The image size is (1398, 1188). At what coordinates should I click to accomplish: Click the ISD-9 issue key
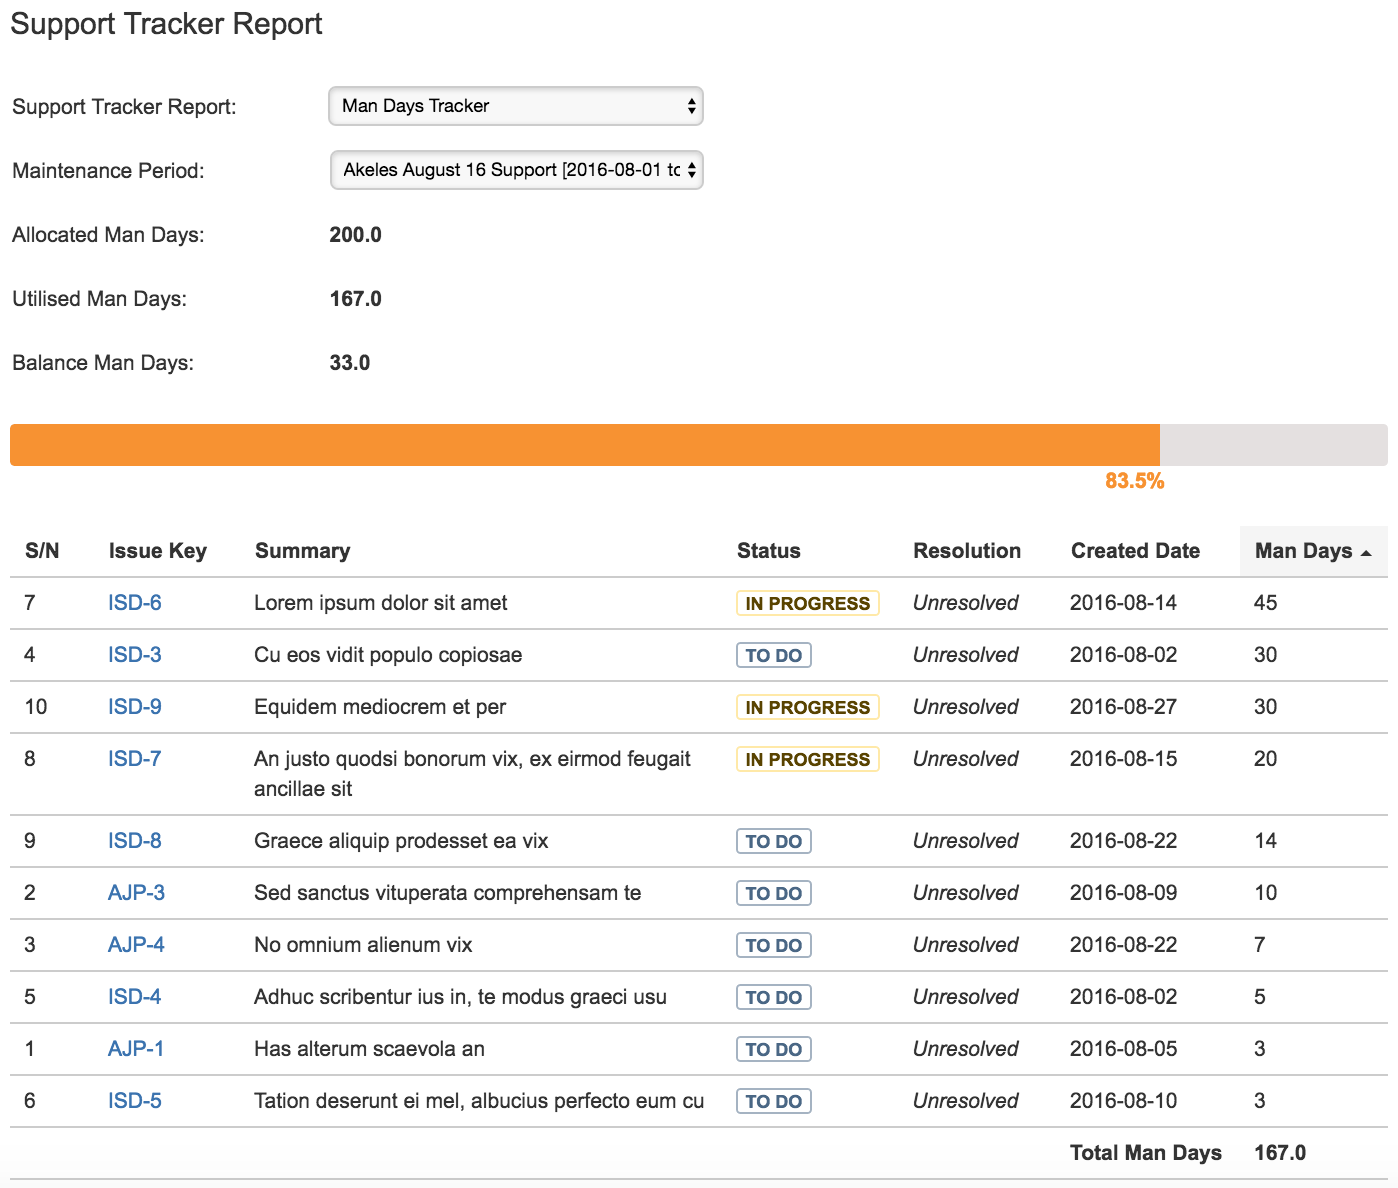(134, 707)
